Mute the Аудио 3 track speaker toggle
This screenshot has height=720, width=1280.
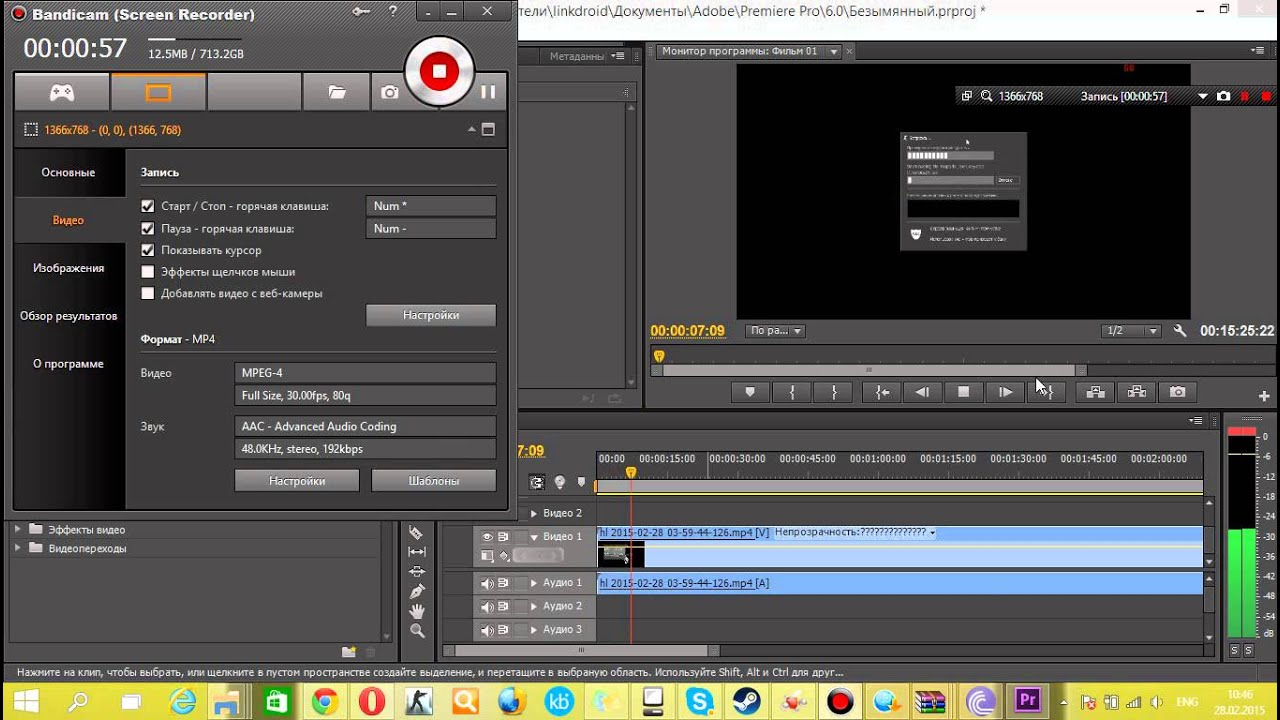pos(487,630)
